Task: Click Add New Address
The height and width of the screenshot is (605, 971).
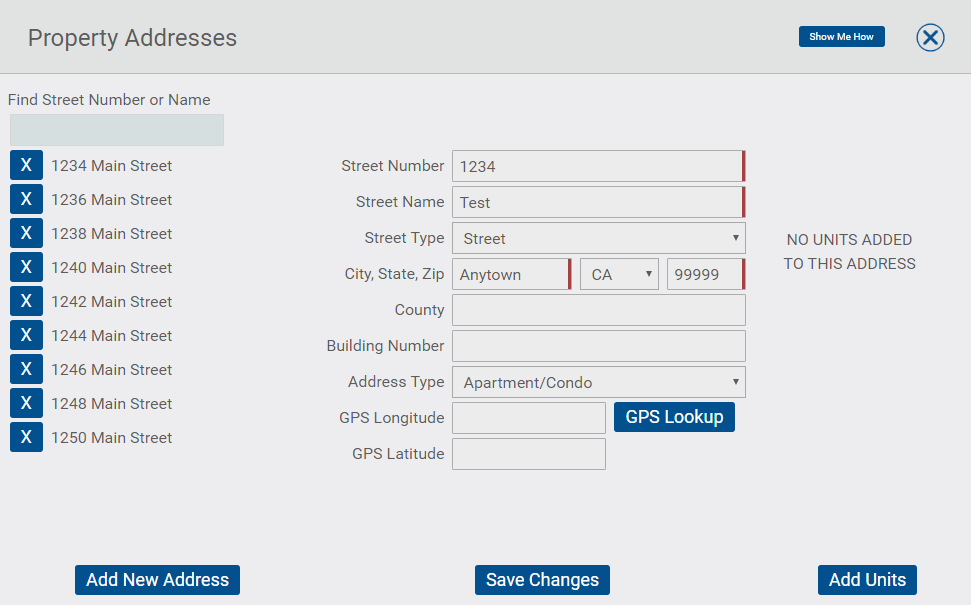Action: click(x=157, y=580)
